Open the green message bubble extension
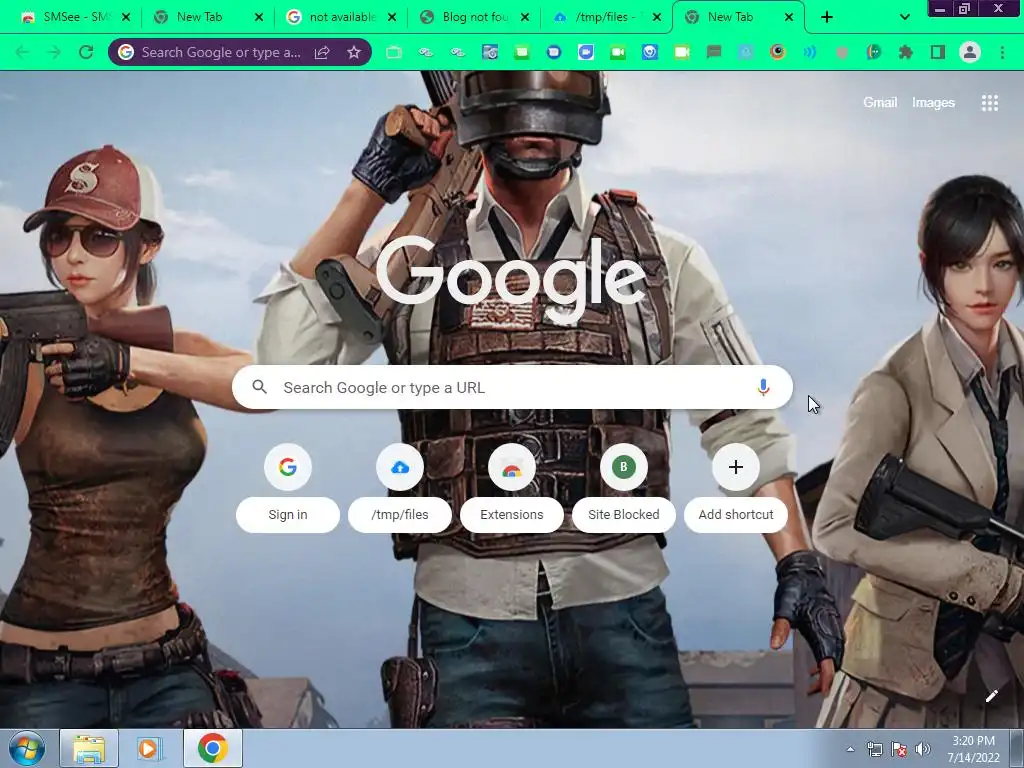This screenshot has height=768, width=1024. pos(522,52)
